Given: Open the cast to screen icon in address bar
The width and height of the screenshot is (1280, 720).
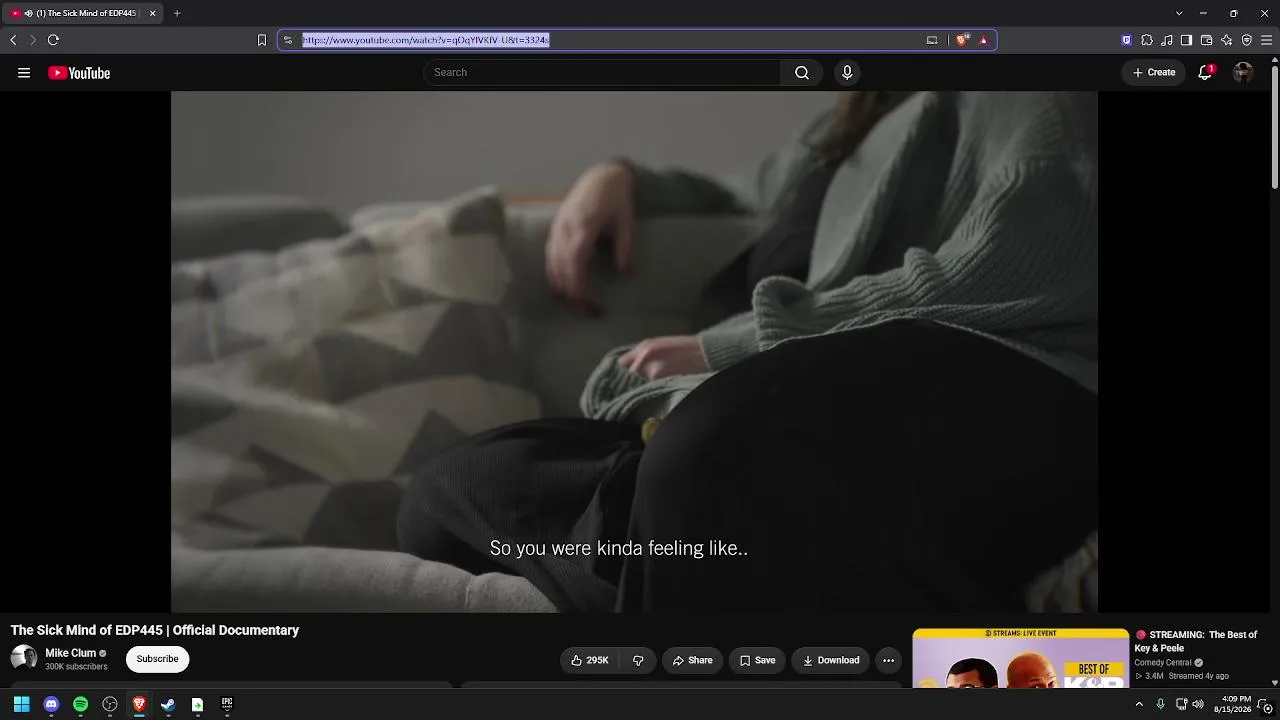Looking at the screenshot, I should click(932, 40).
